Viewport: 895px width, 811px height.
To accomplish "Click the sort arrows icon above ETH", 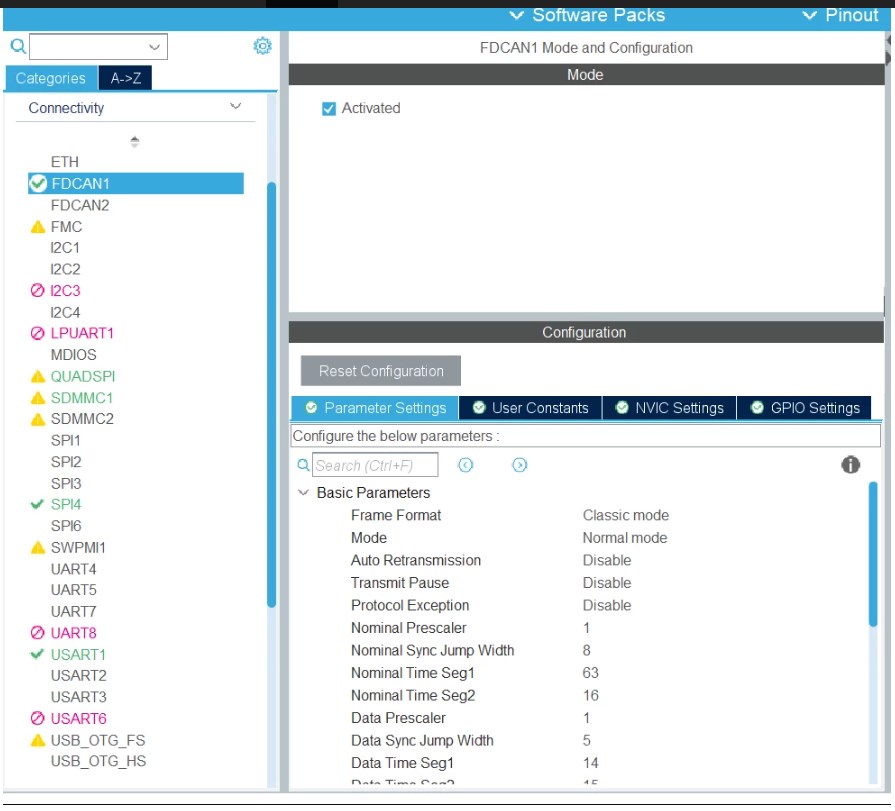I will pyautogui.click(x=135, y=142).
